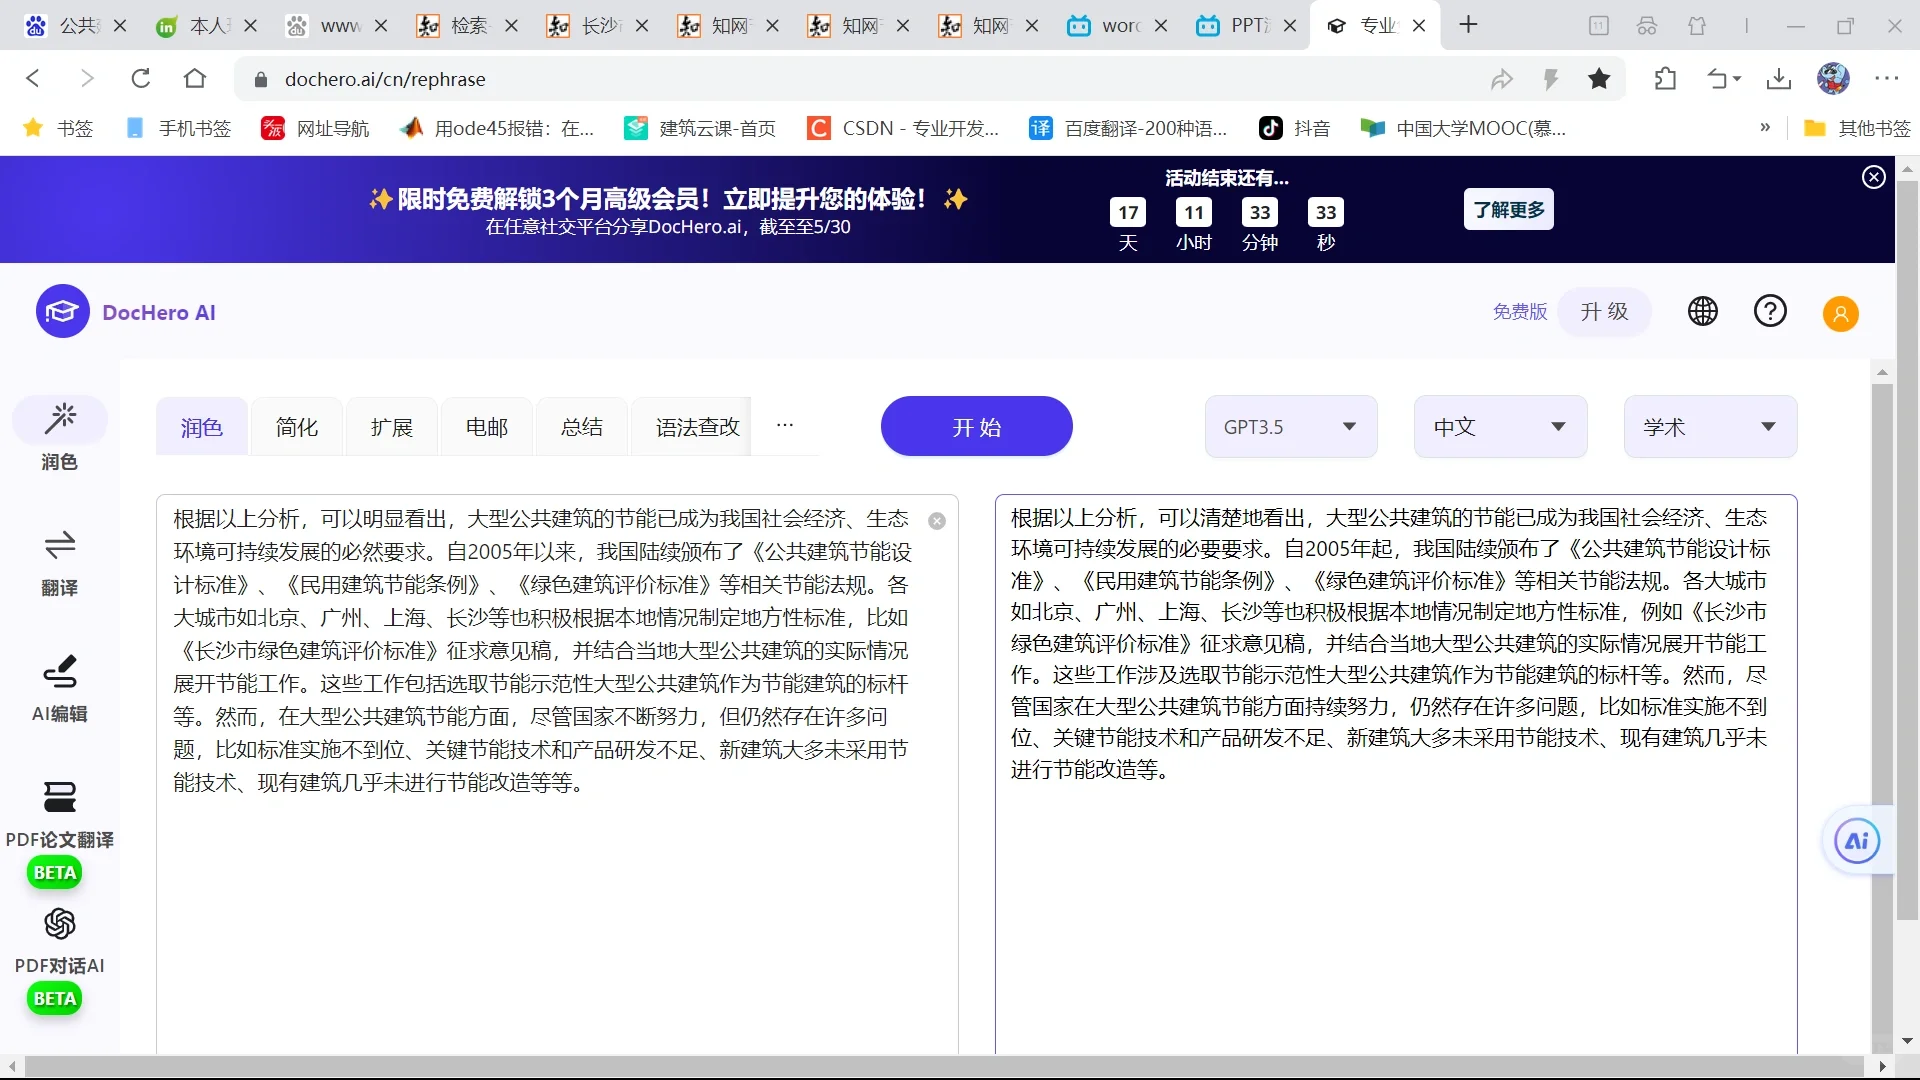Open the help question mark icon

[1770, 311]
